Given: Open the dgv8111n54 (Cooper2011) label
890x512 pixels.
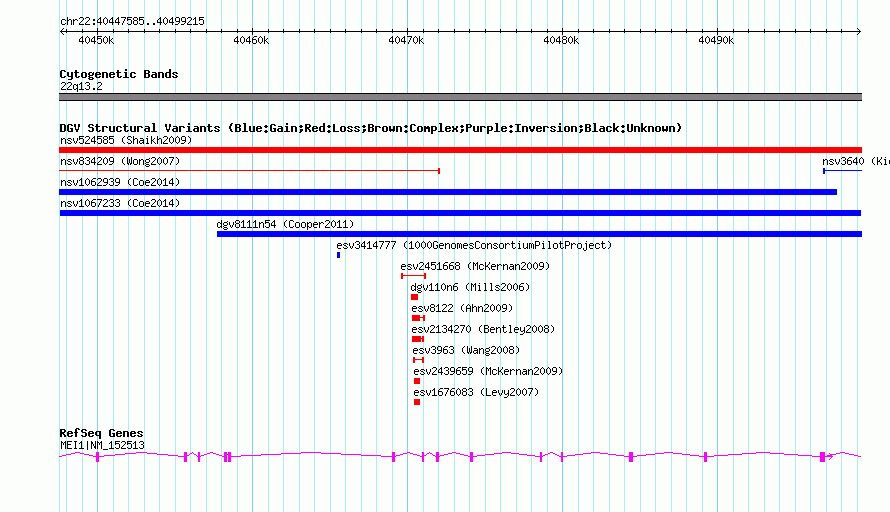Looking at the screenshot, I should (x=285, y=224).
